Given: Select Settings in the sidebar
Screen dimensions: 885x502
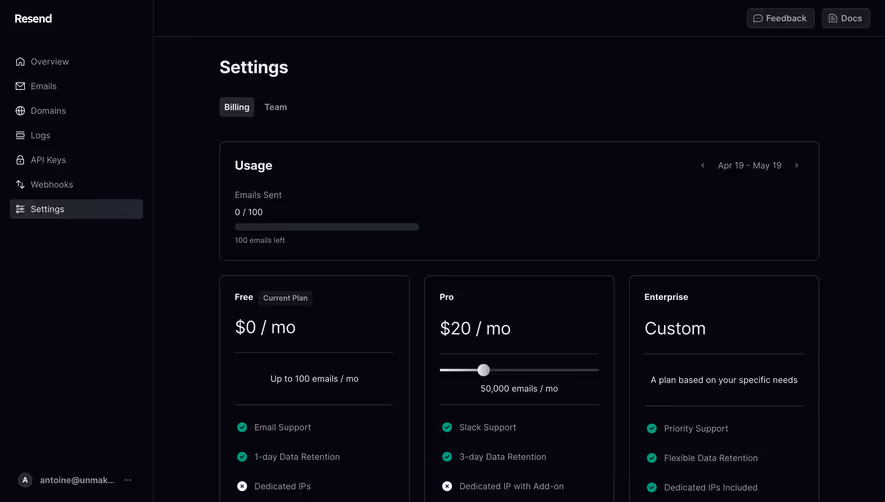Looking at the screenshot, I should coord(76,209).
